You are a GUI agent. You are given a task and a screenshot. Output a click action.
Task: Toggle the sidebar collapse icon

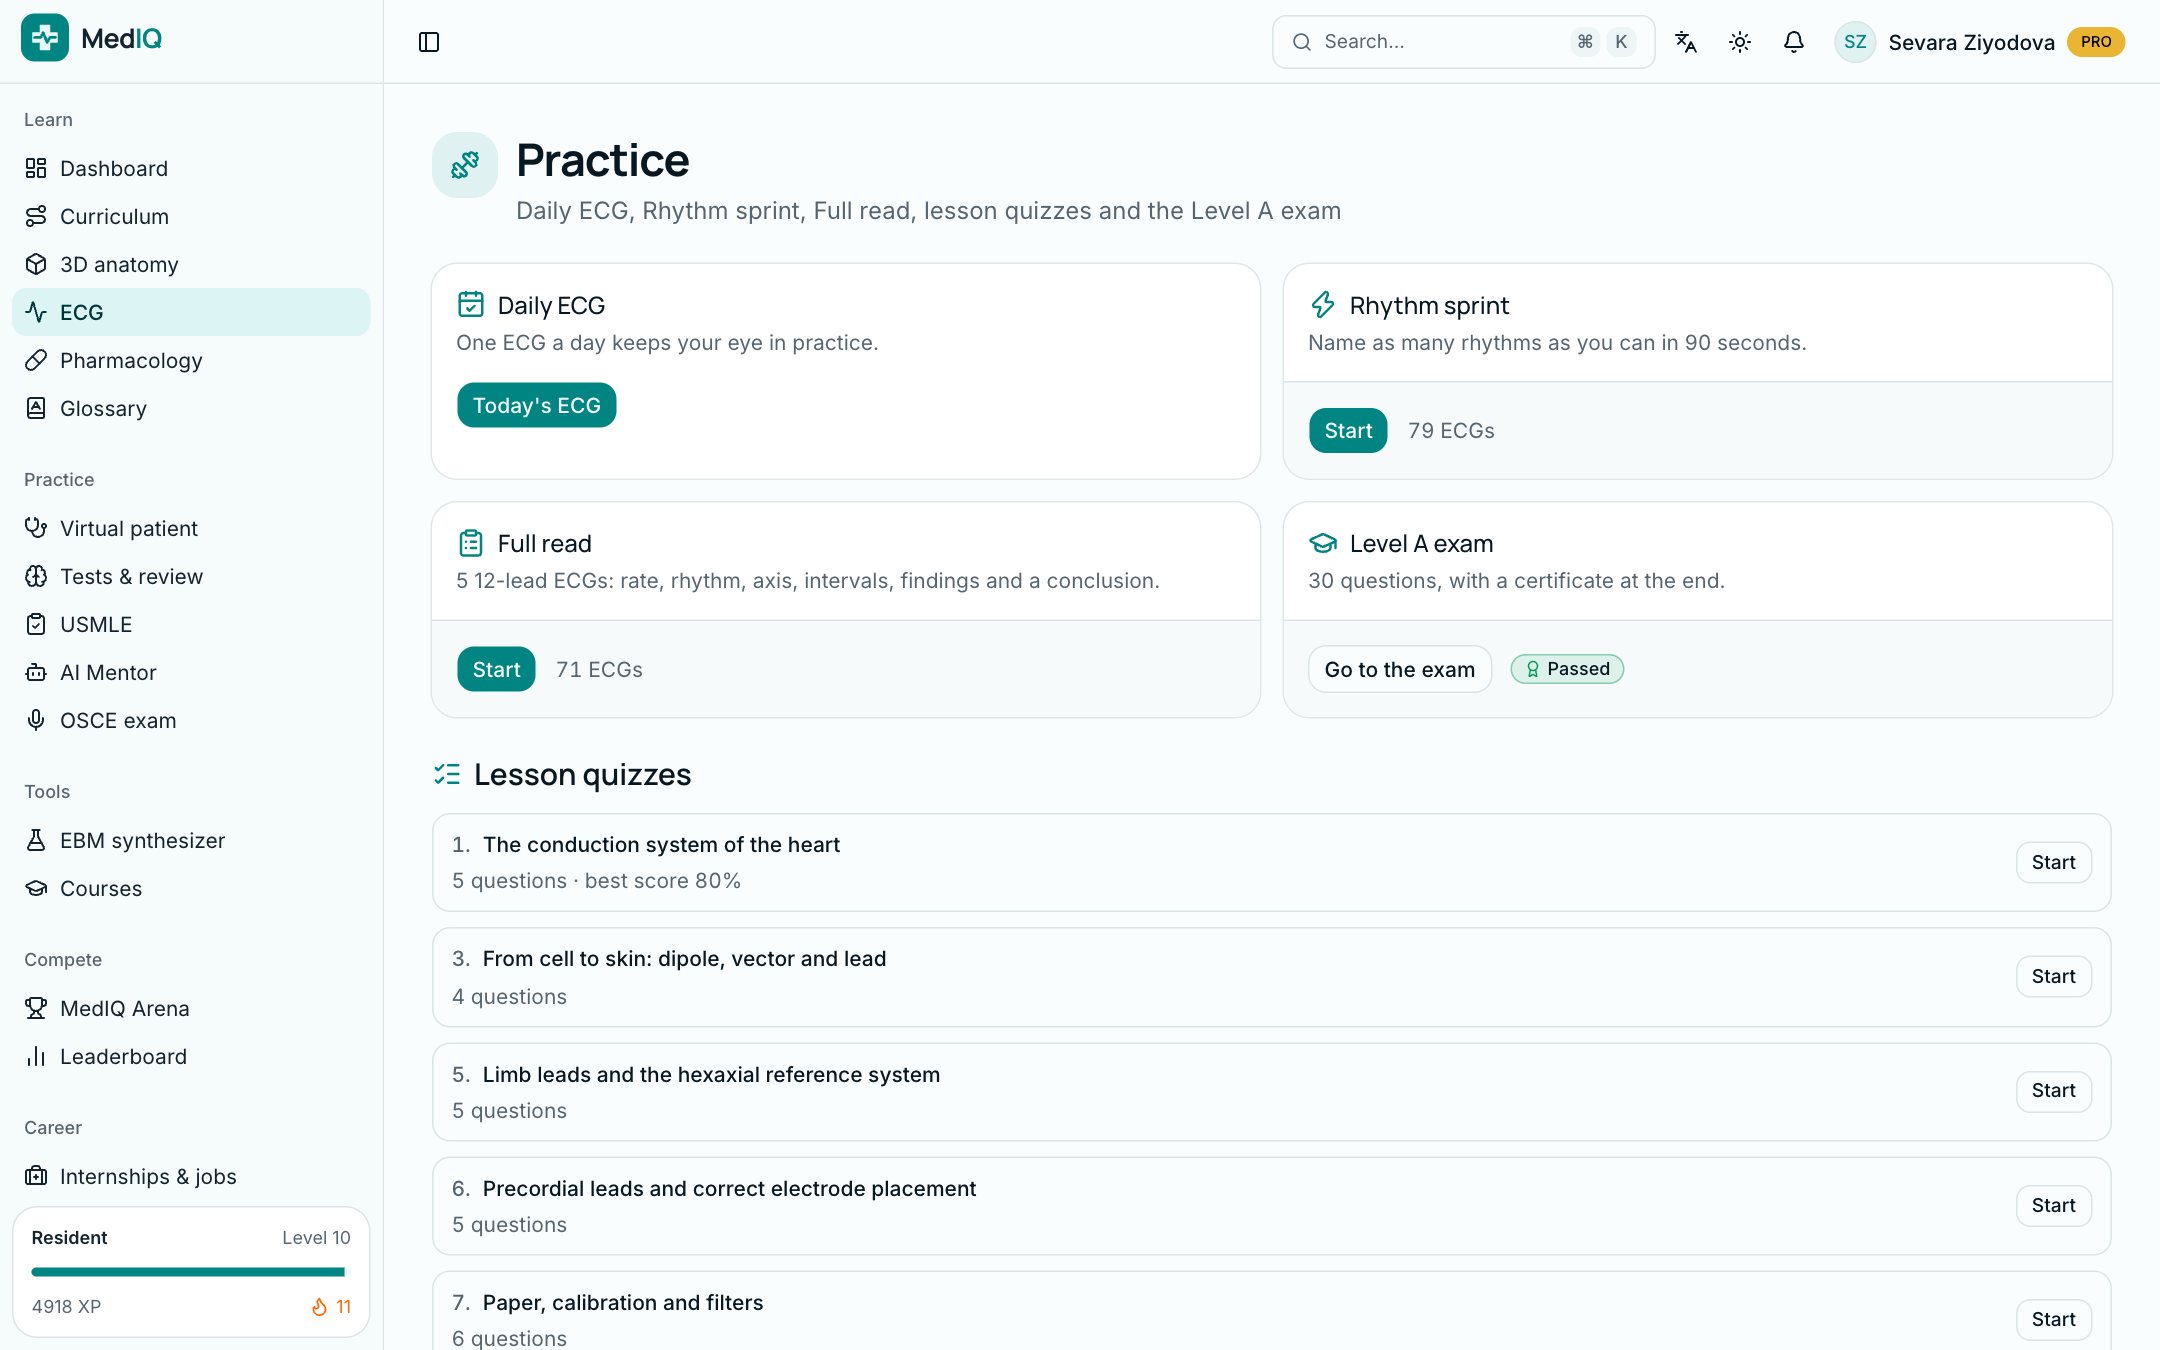[429, 42]
